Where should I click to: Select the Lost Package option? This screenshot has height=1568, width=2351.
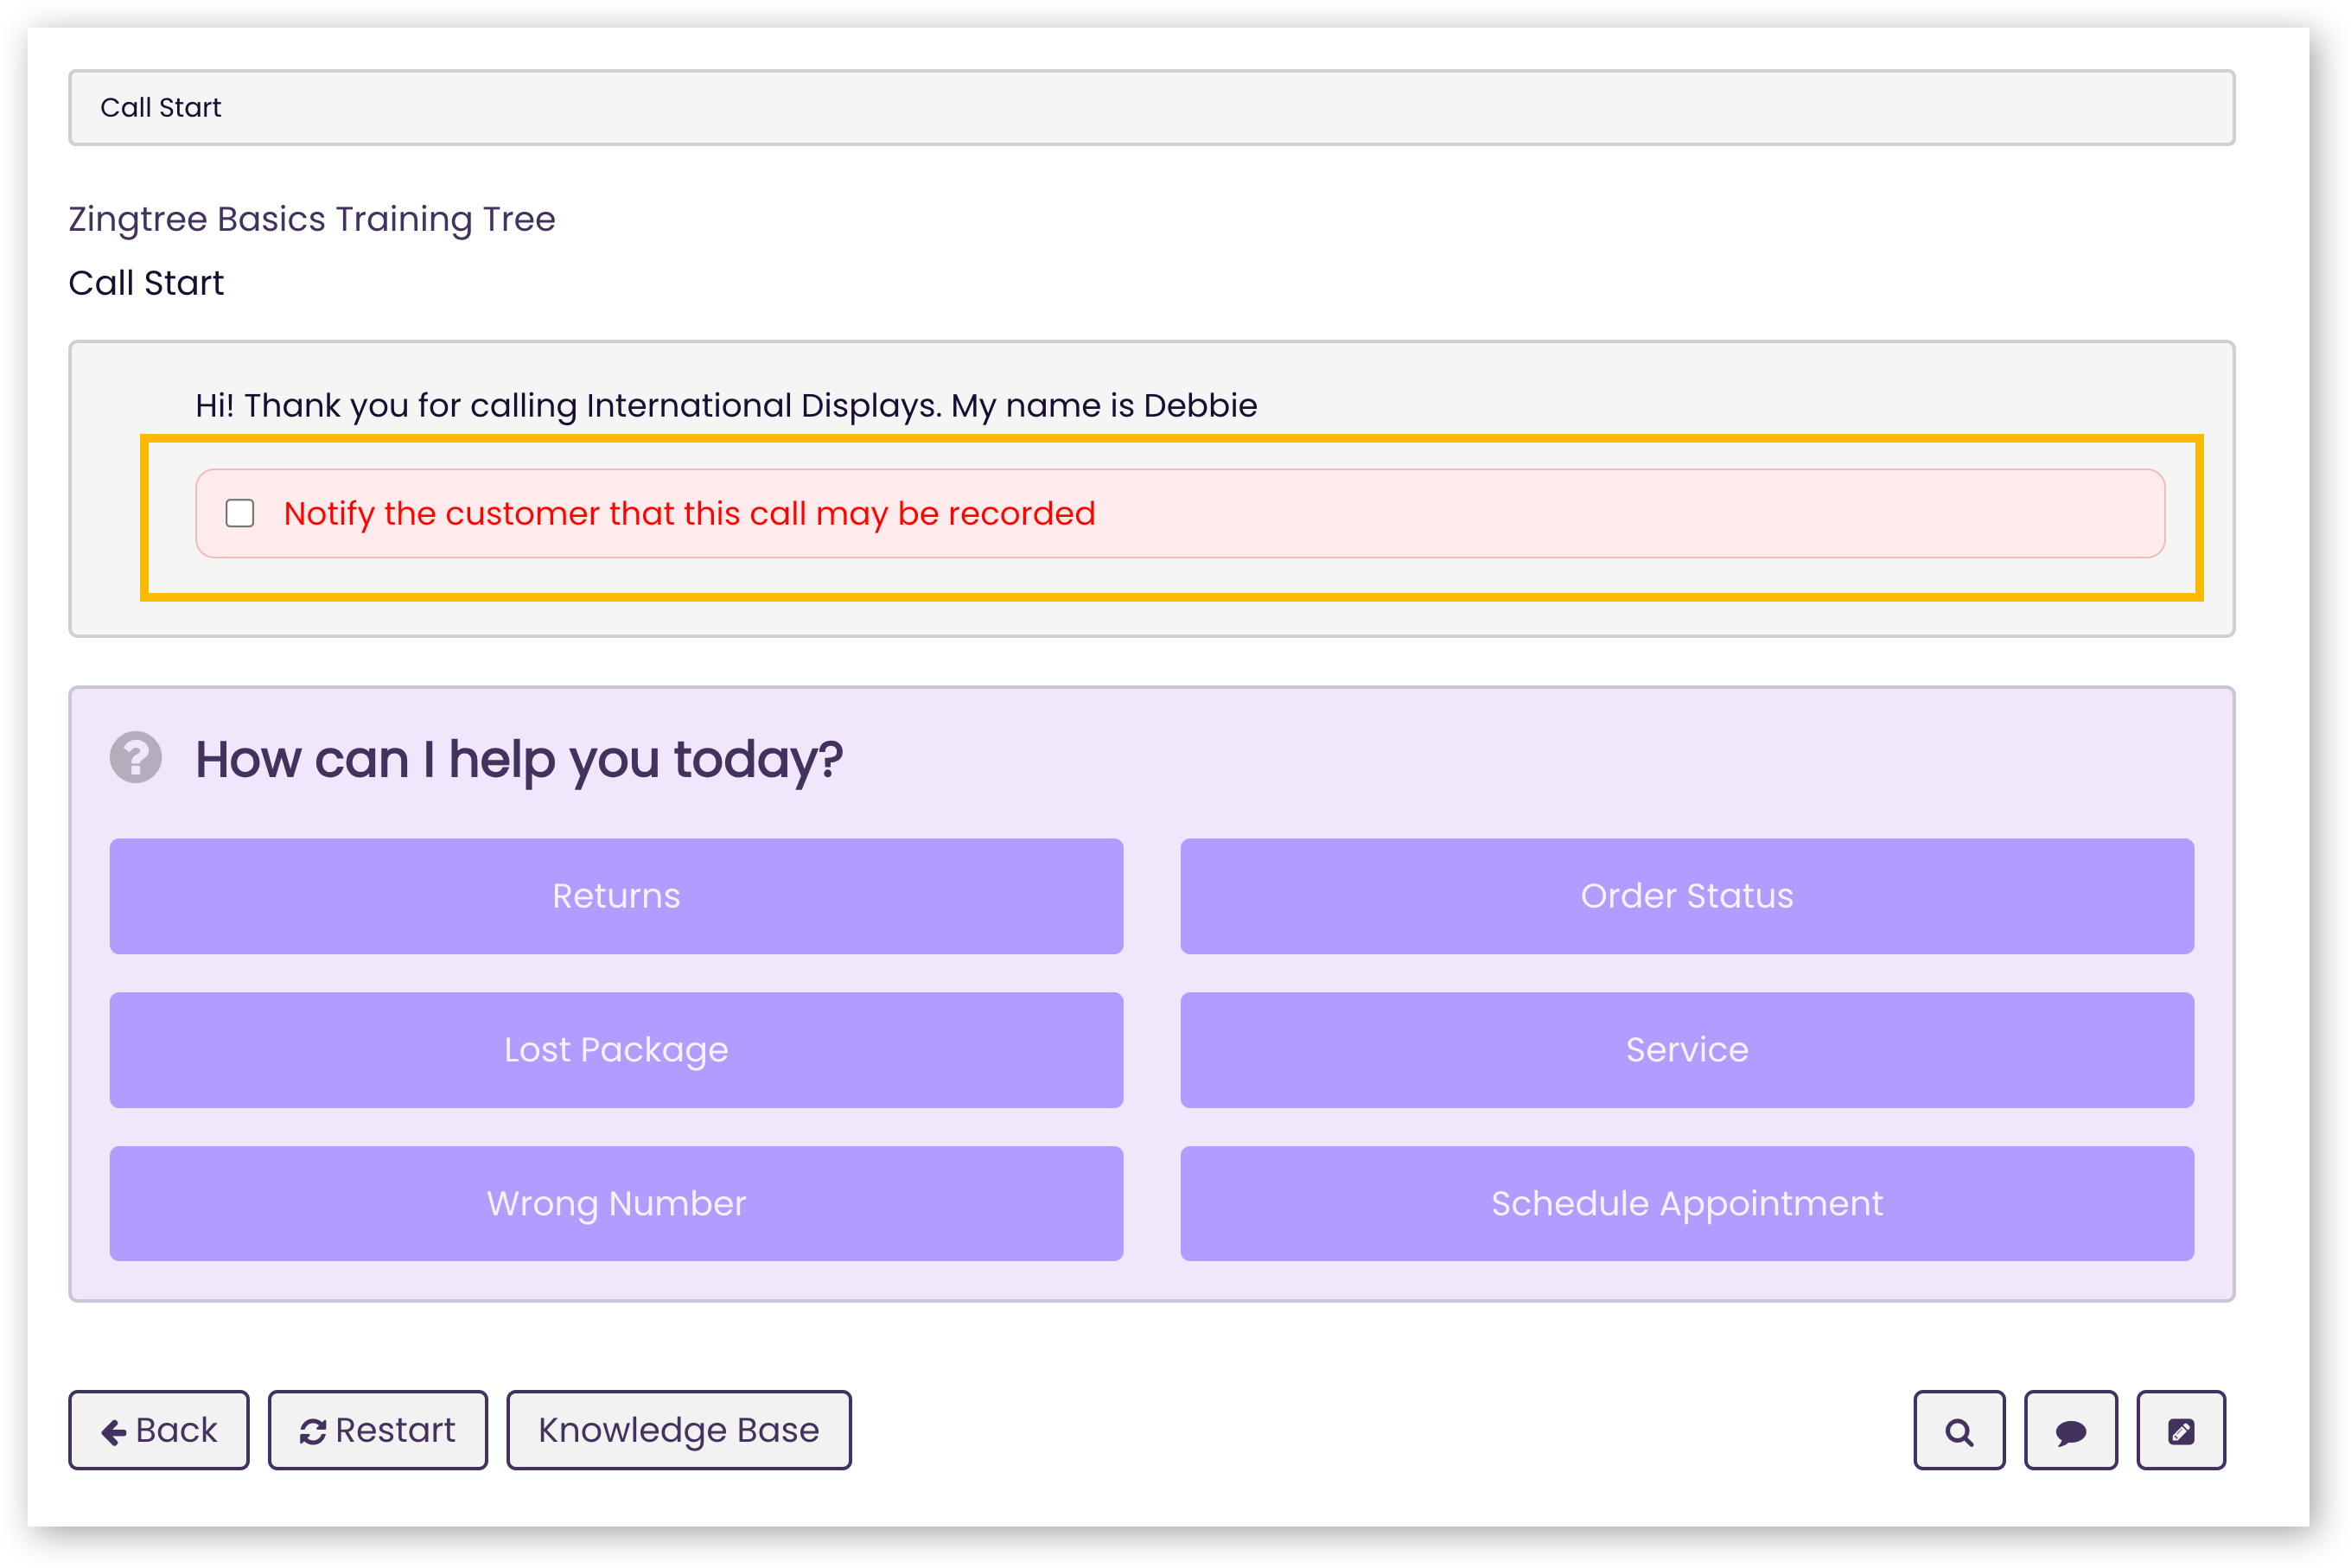tap(616, 1050)
